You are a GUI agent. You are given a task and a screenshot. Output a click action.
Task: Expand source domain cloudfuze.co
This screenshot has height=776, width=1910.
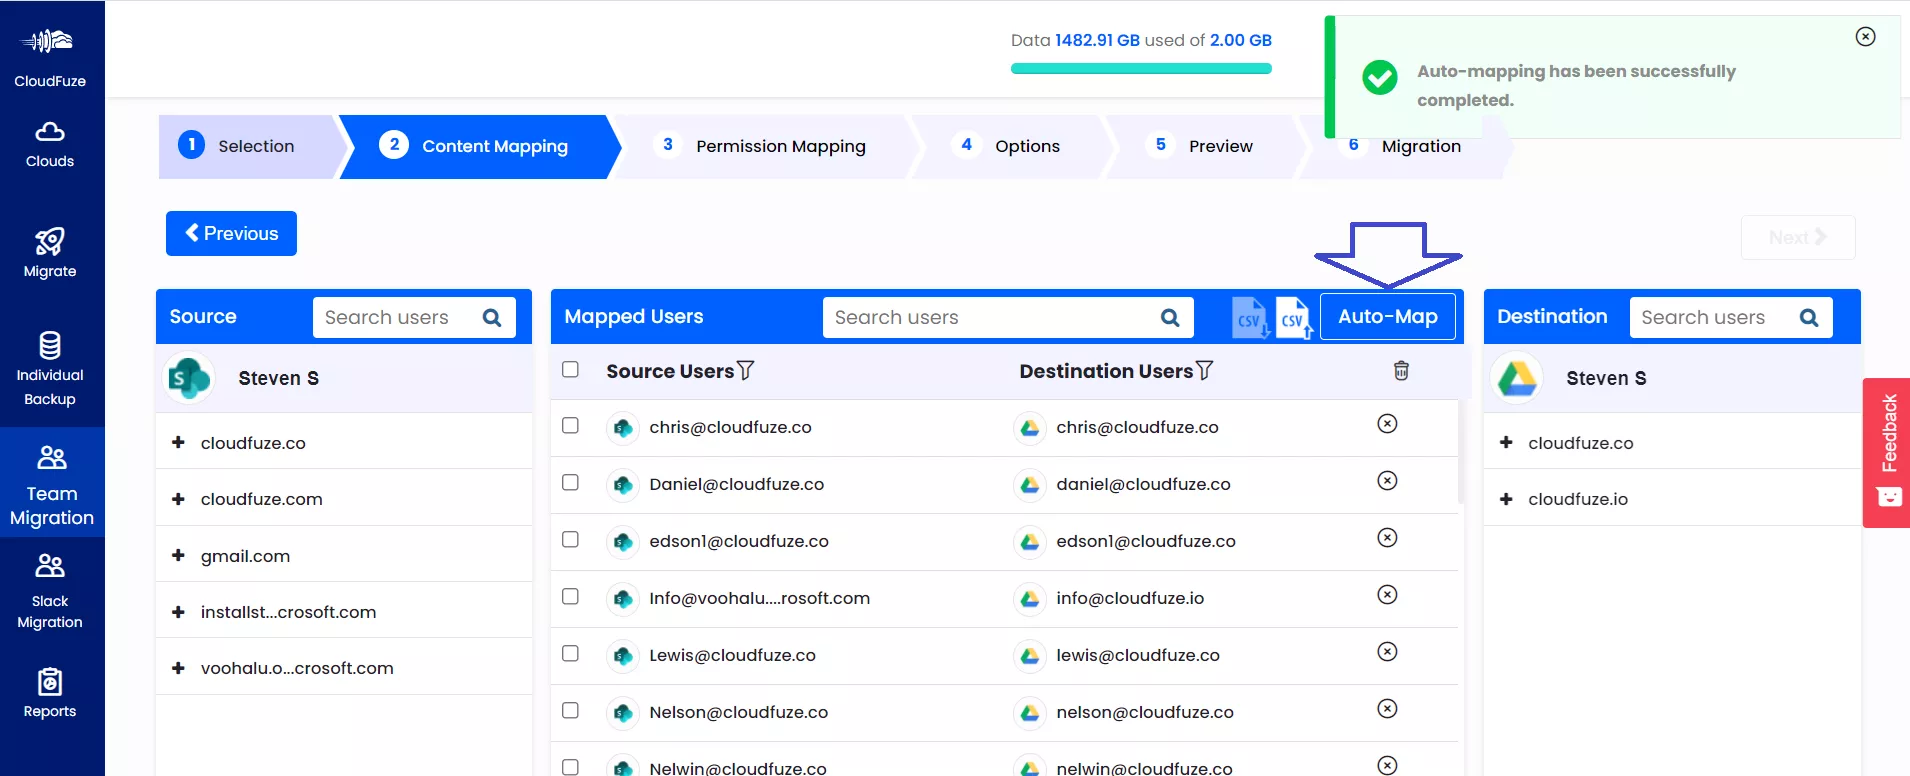[x=178, y=442]
